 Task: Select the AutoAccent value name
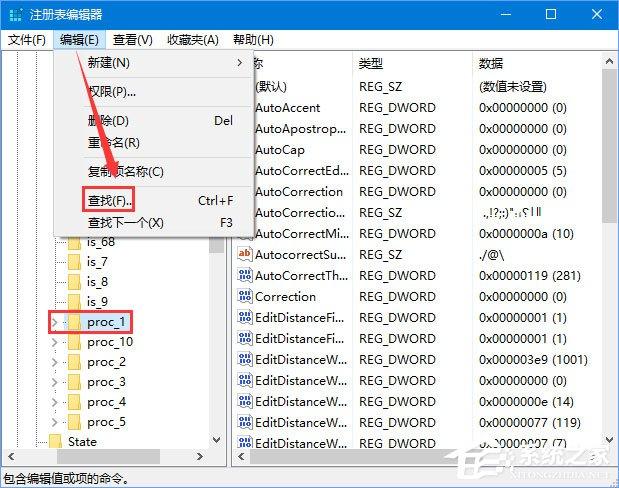click(287, 108)
